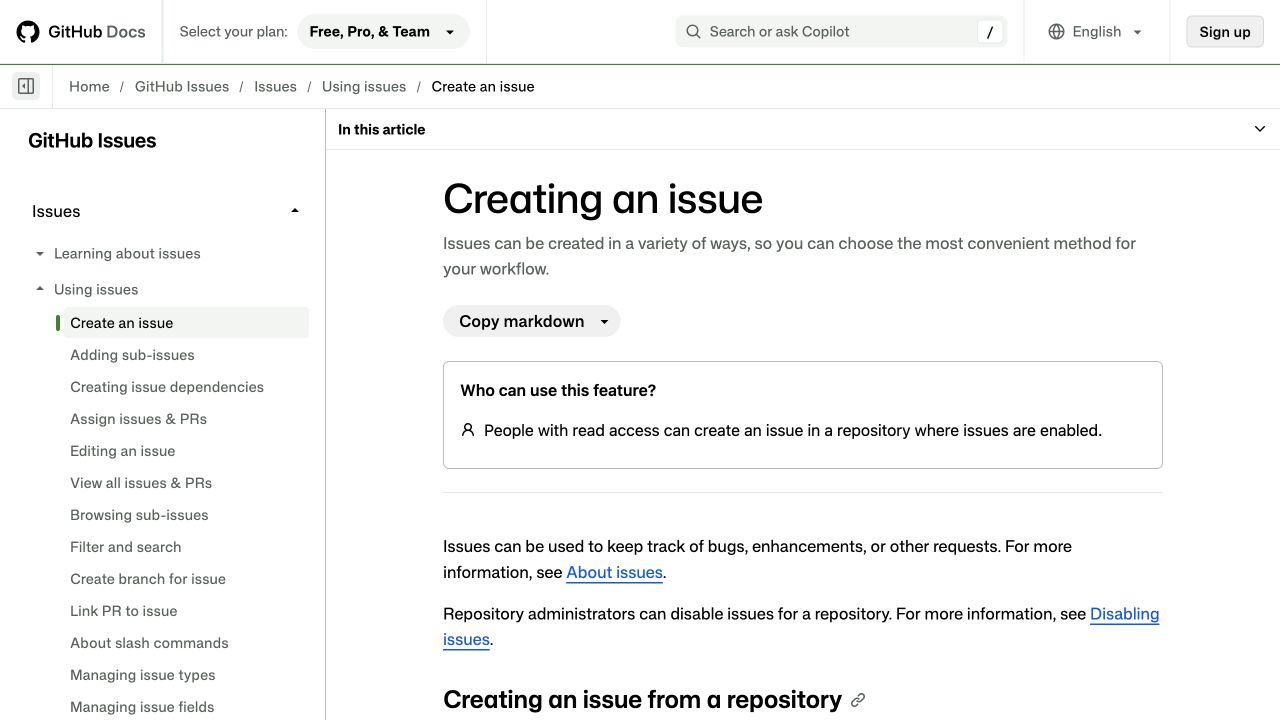Collapse the Issues sidebar section

[x=295, y=211]
